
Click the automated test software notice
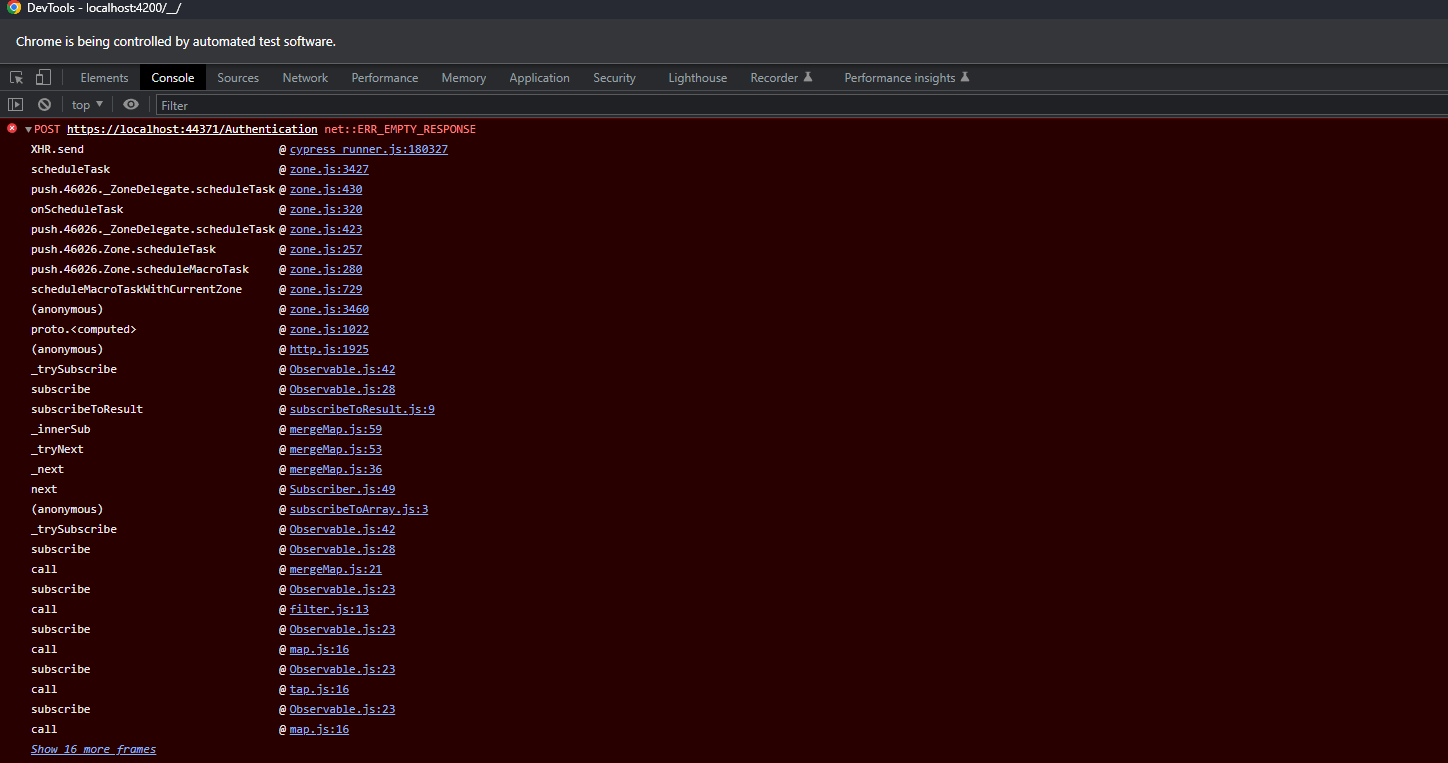pos(176,42)
